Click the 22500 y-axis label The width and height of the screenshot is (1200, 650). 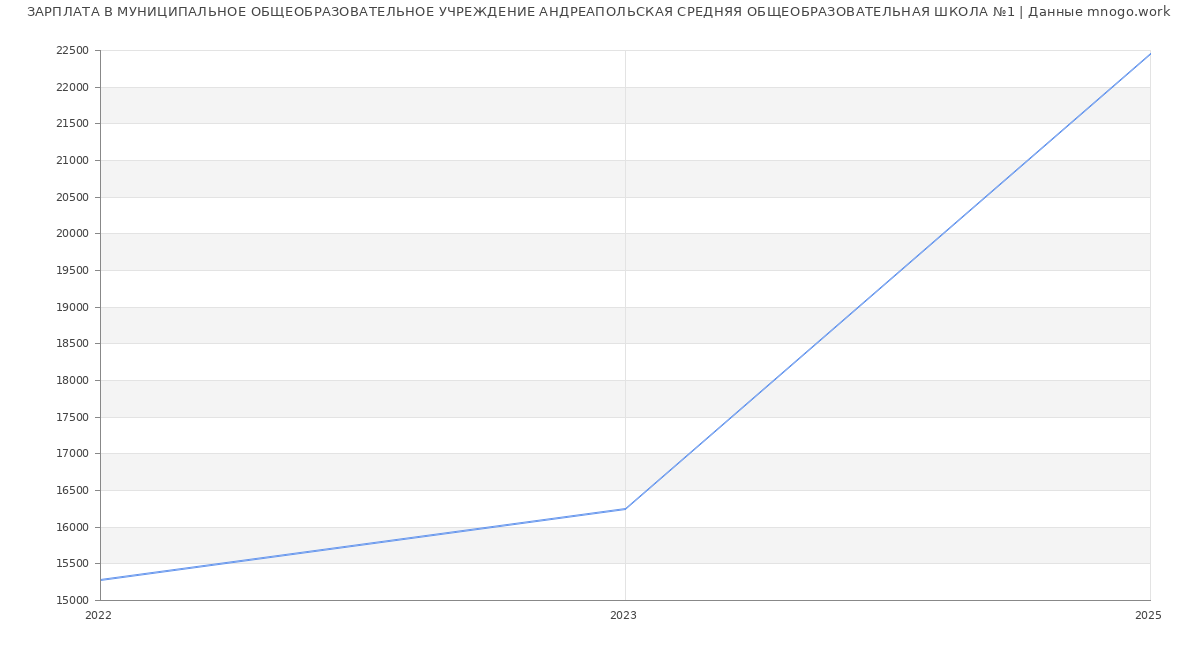(x=73, y=51)
